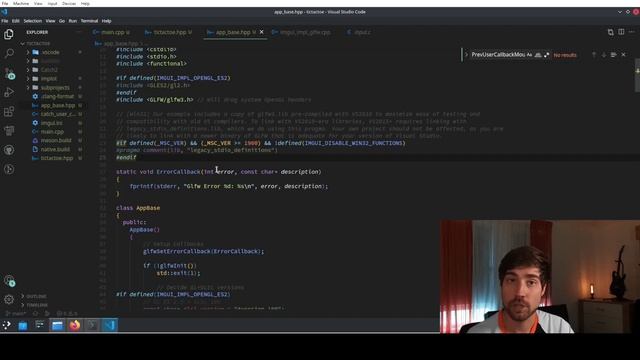Toggle Match Case in find widget
The image size is (640, 360).
(529, 55)
